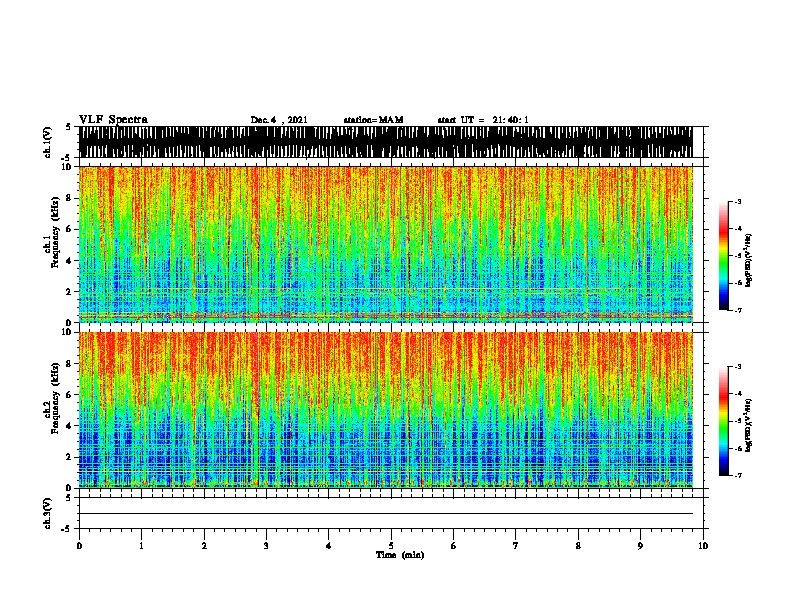The height and width of the screenshot is (612, 792).
Task: Click the "VLF Spectra" plot title
Action: coord(113,120)
